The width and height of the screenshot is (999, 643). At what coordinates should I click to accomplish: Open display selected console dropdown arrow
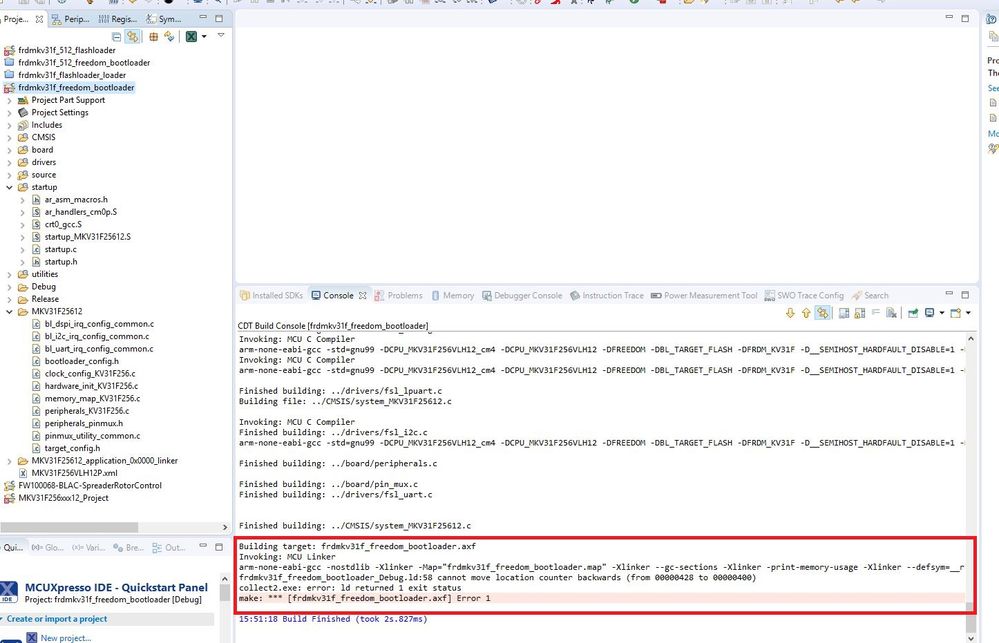click(942, 313)
